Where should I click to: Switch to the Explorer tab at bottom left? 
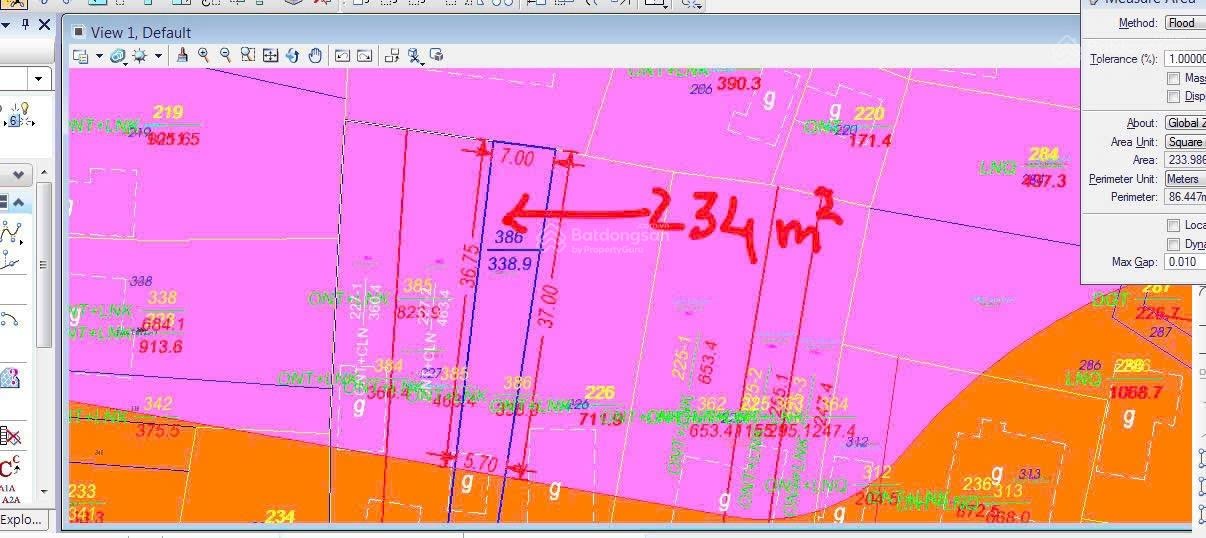(21, 520)
